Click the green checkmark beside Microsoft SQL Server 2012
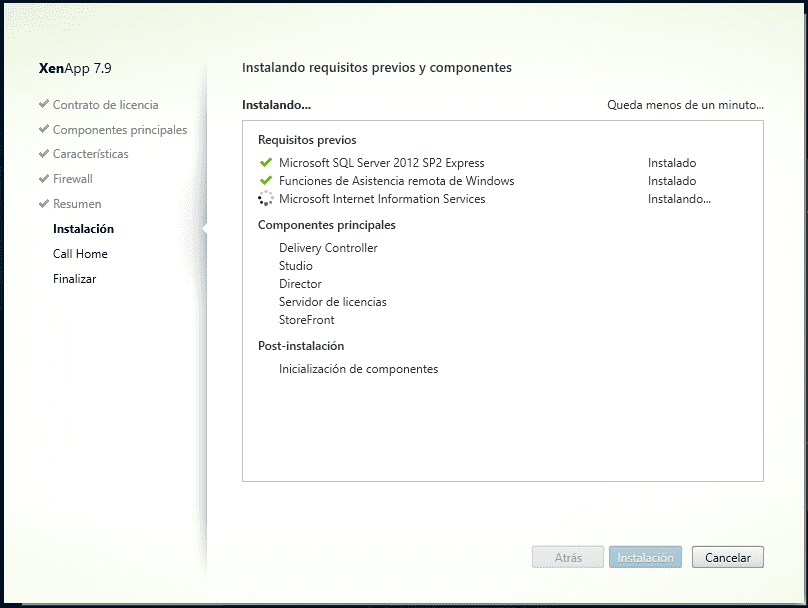The height and width of the screenshot is (608, 808). tap(265, 163)
